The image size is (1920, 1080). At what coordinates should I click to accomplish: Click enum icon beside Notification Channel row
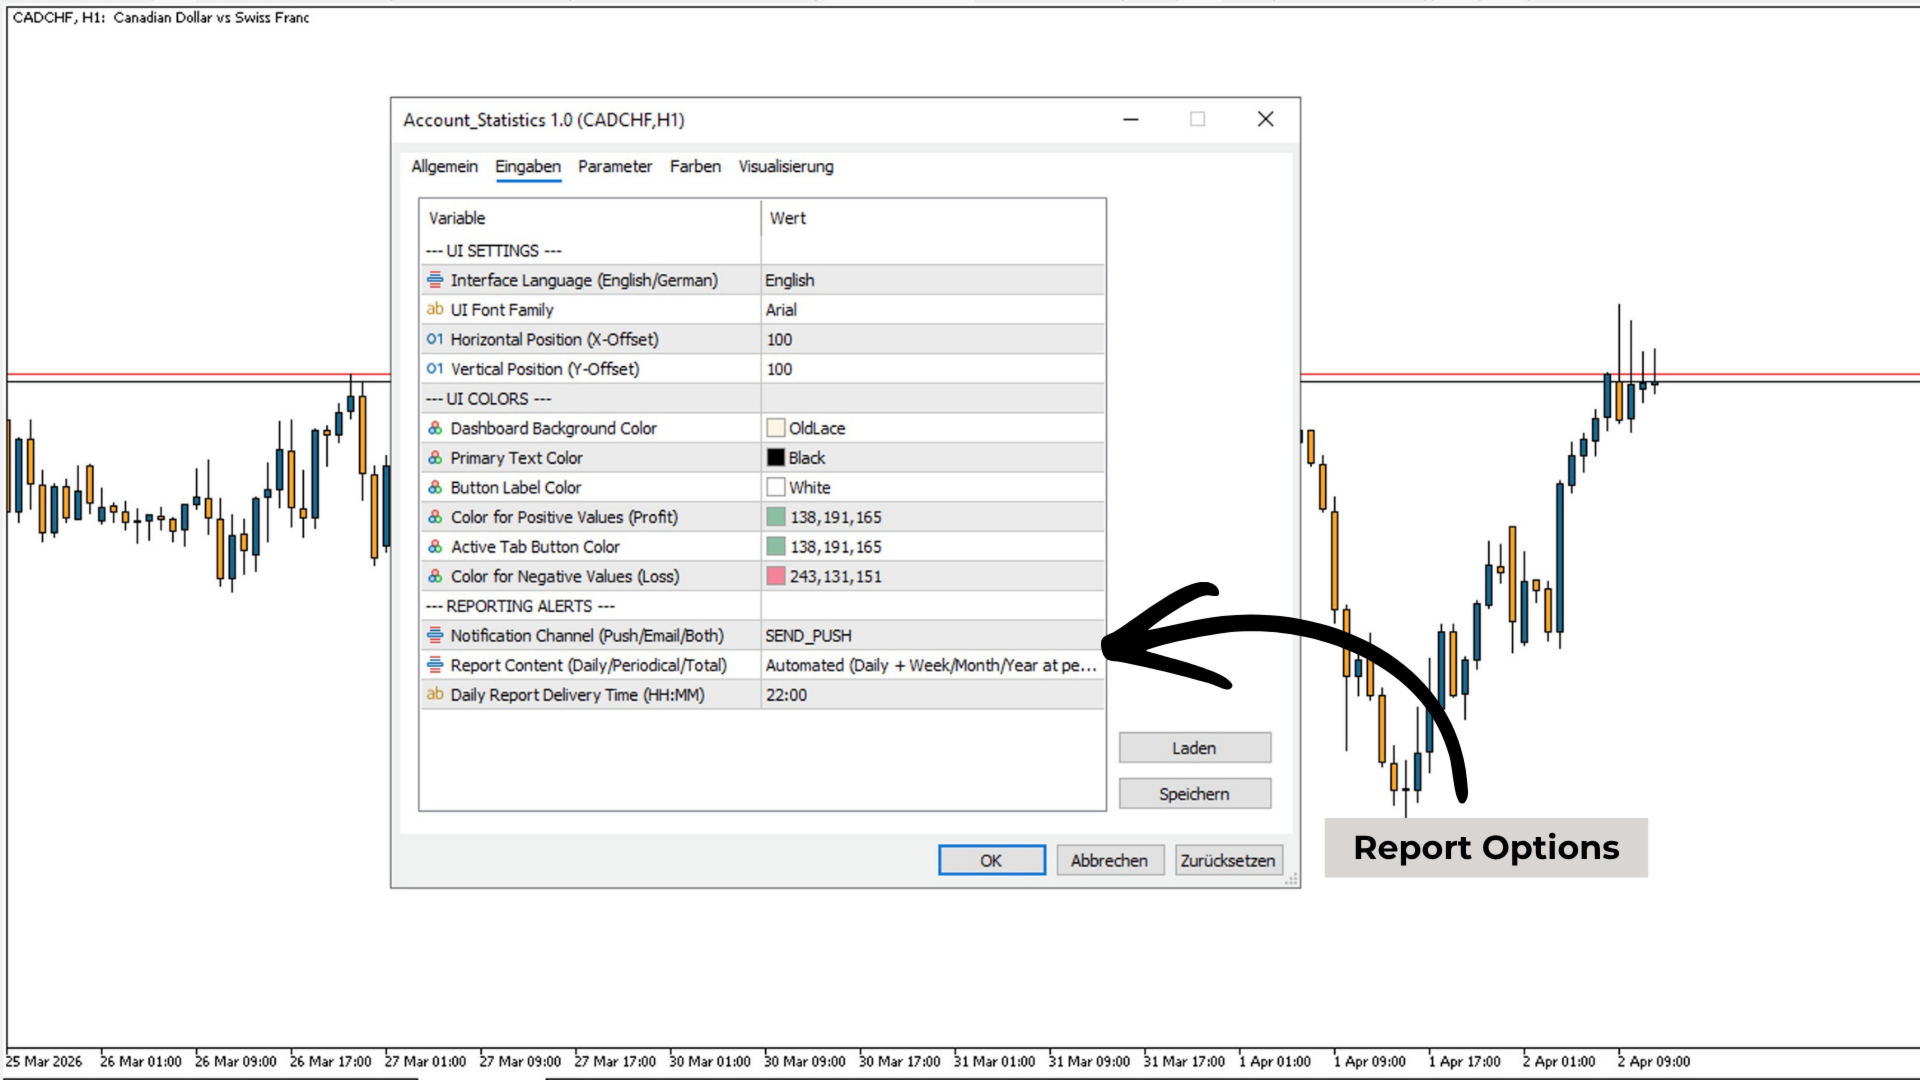pos(435,635)
